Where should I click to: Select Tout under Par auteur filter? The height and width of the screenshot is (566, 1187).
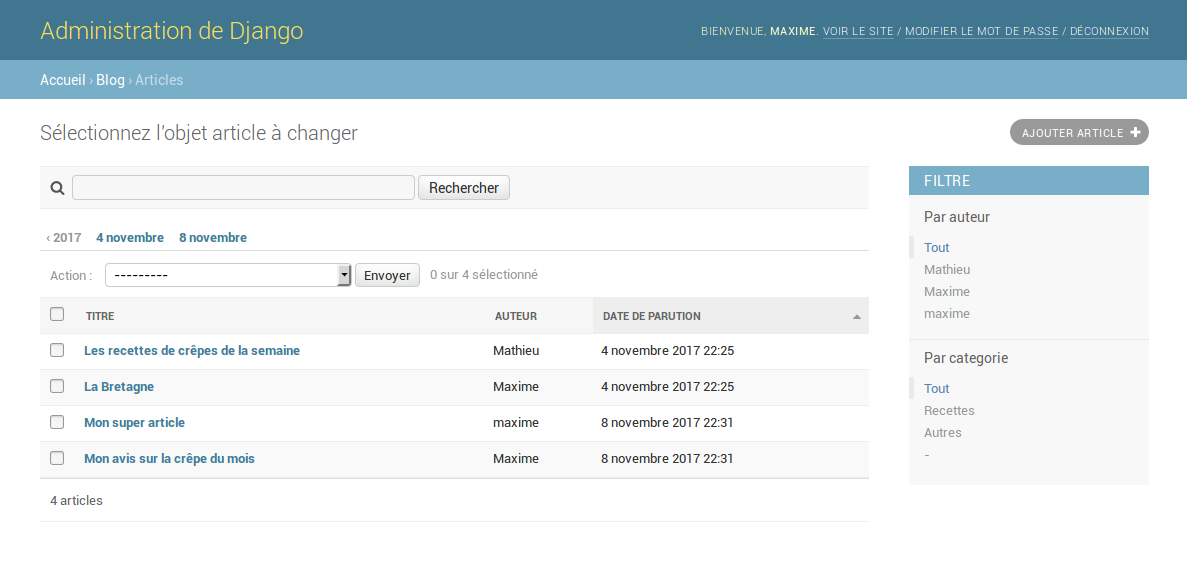coord(936,247)
